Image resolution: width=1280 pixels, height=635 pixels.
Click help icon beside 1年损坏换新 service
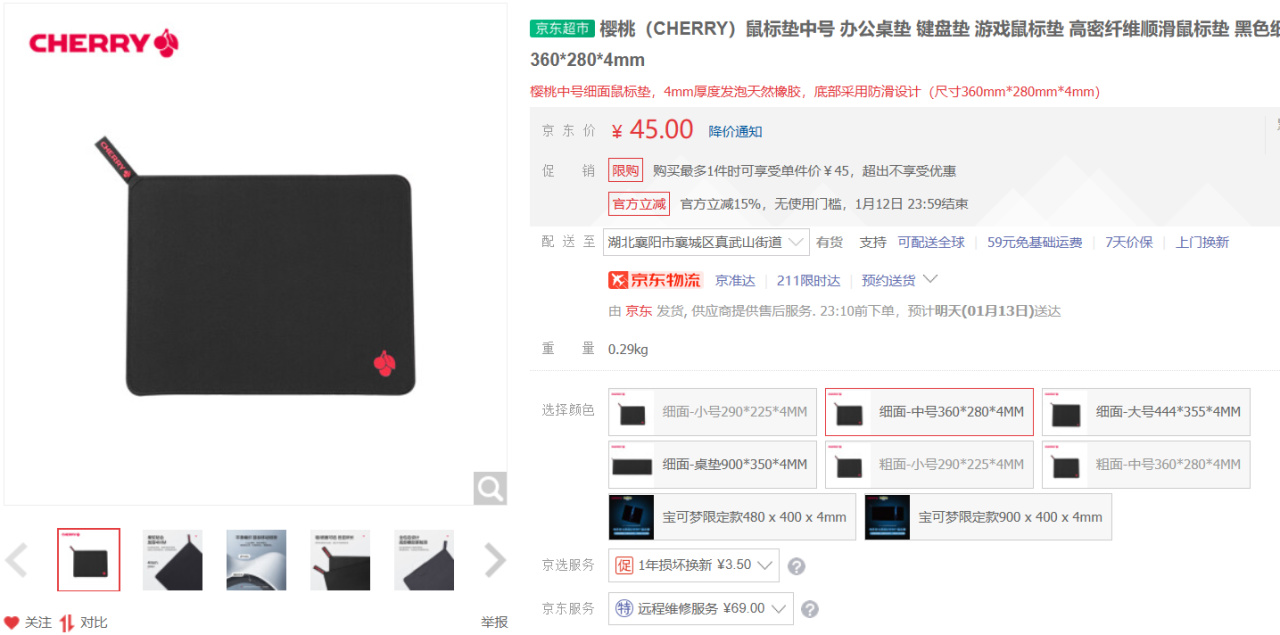[796, 566]
